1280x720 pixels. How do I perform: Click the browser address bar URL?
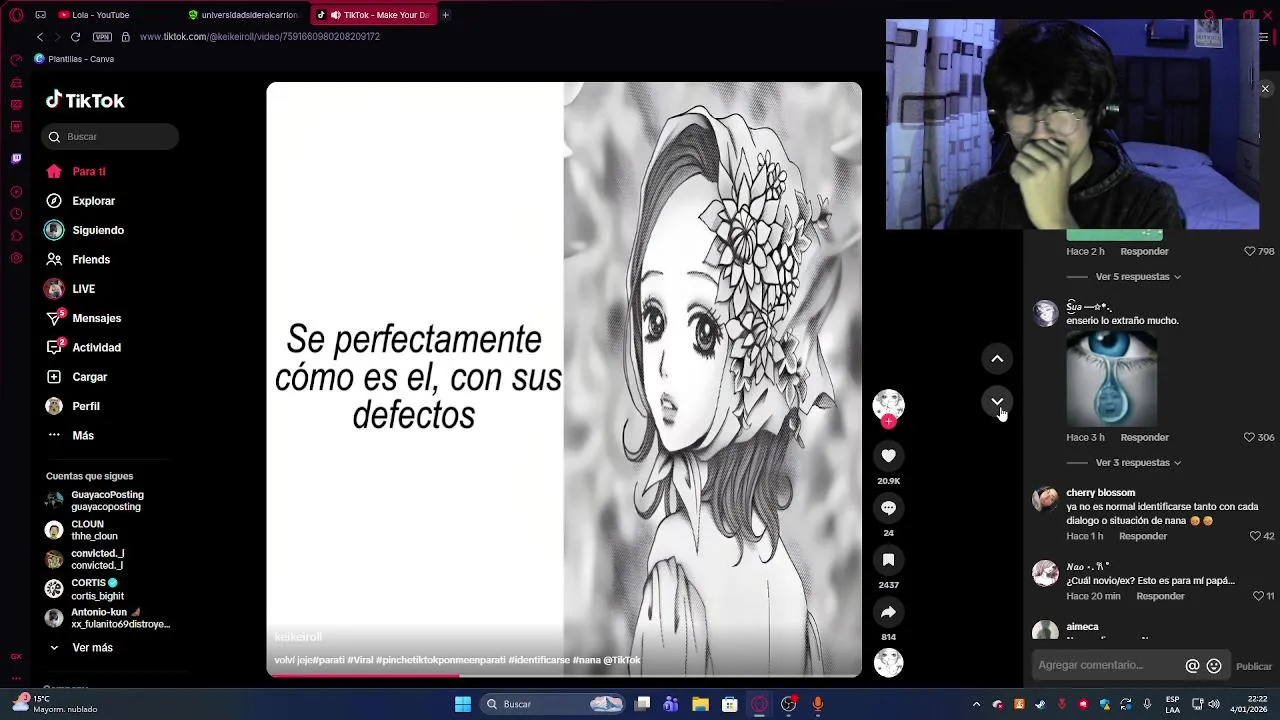[260, 37]
